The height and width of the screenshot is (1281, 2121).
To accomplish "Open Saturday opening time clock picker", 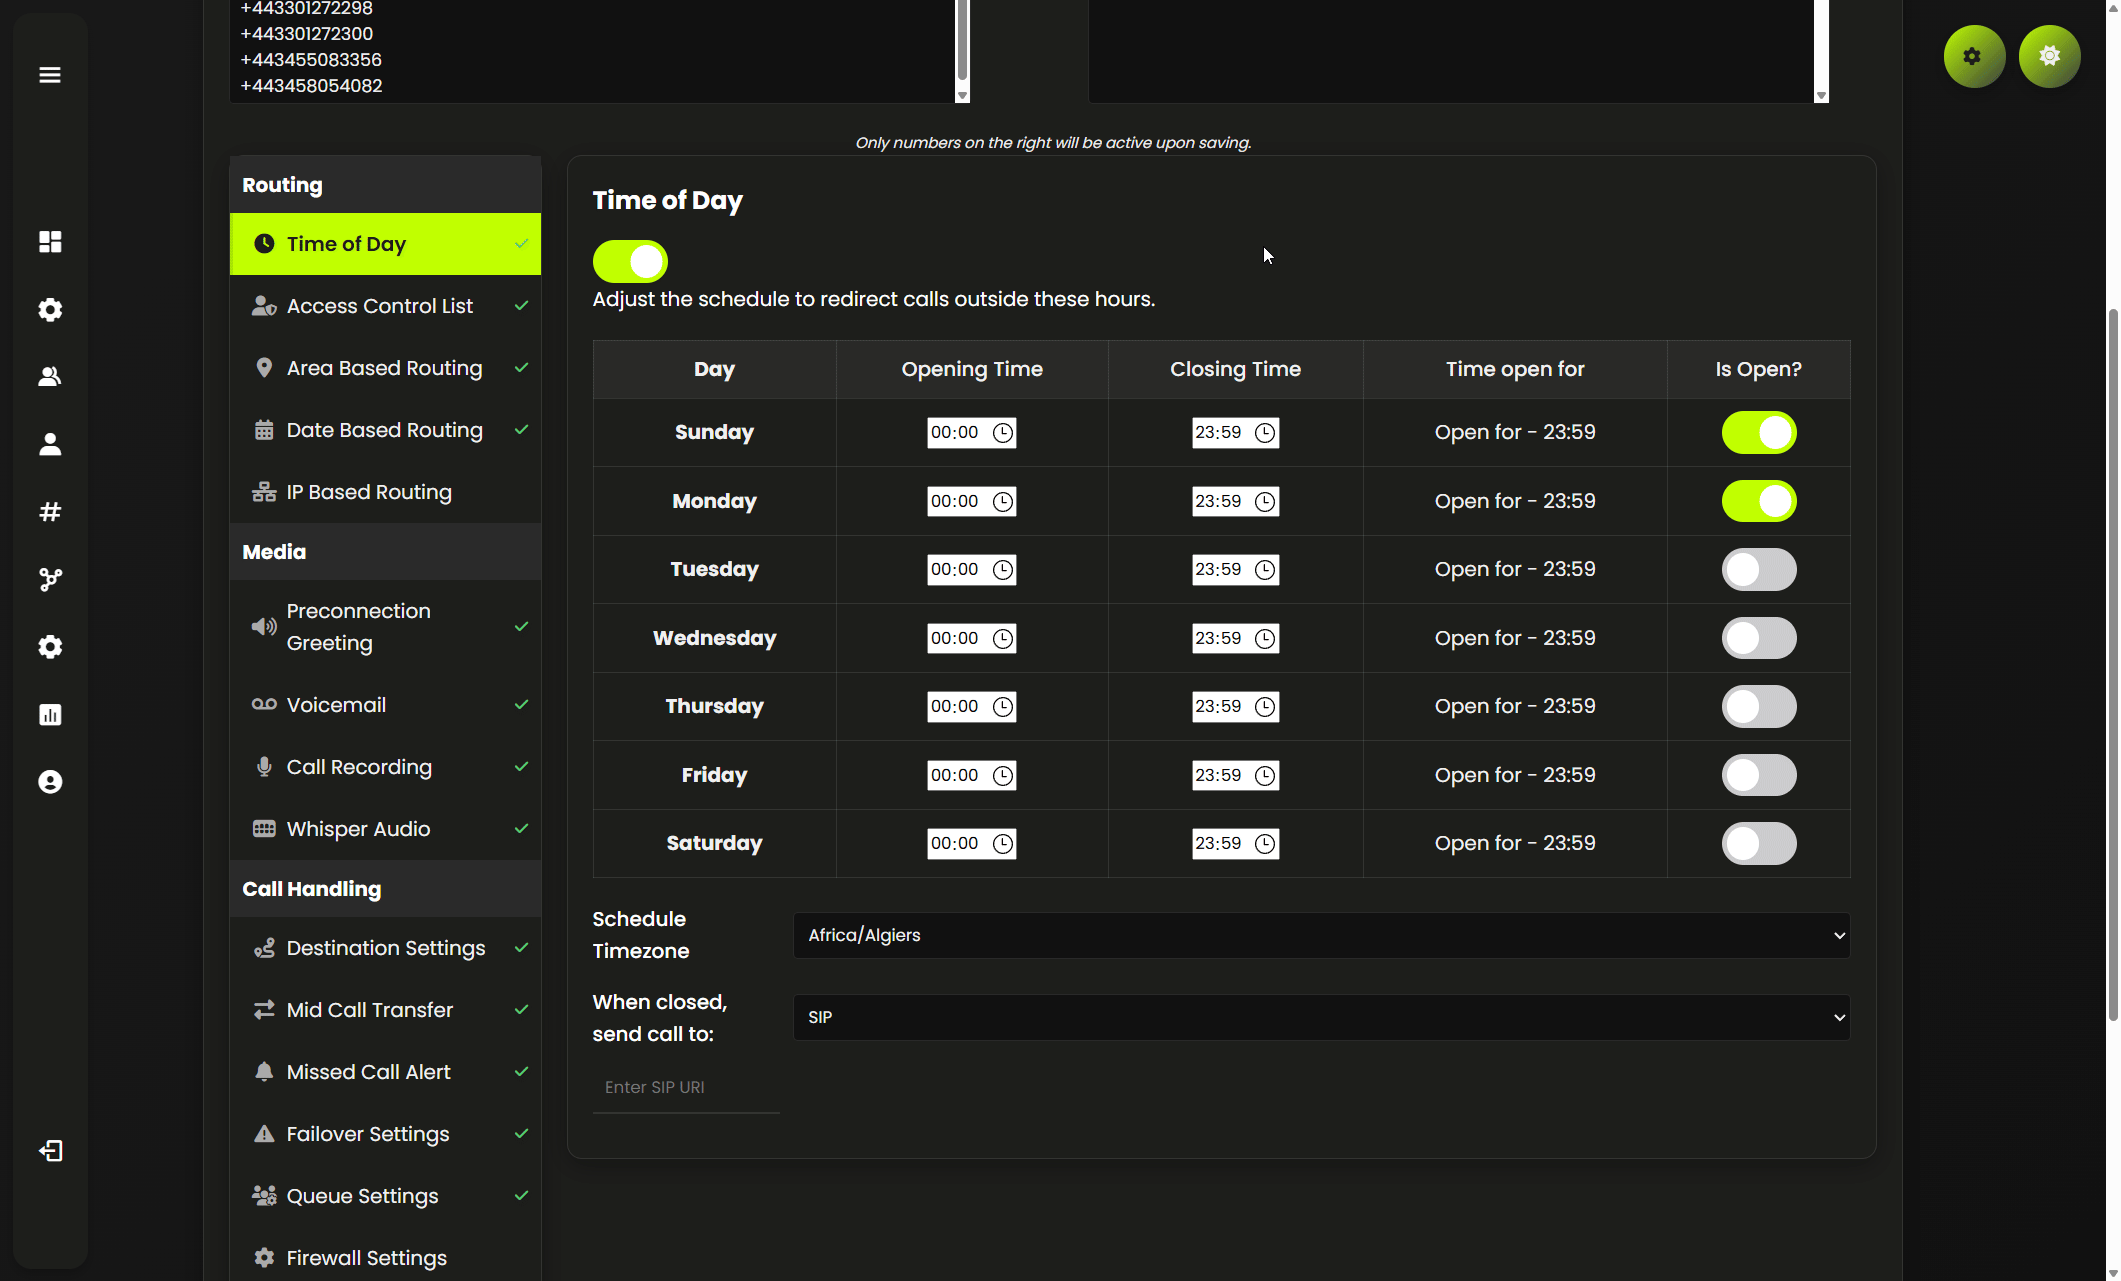I will pyautogui.click(x=1003, y=844).
